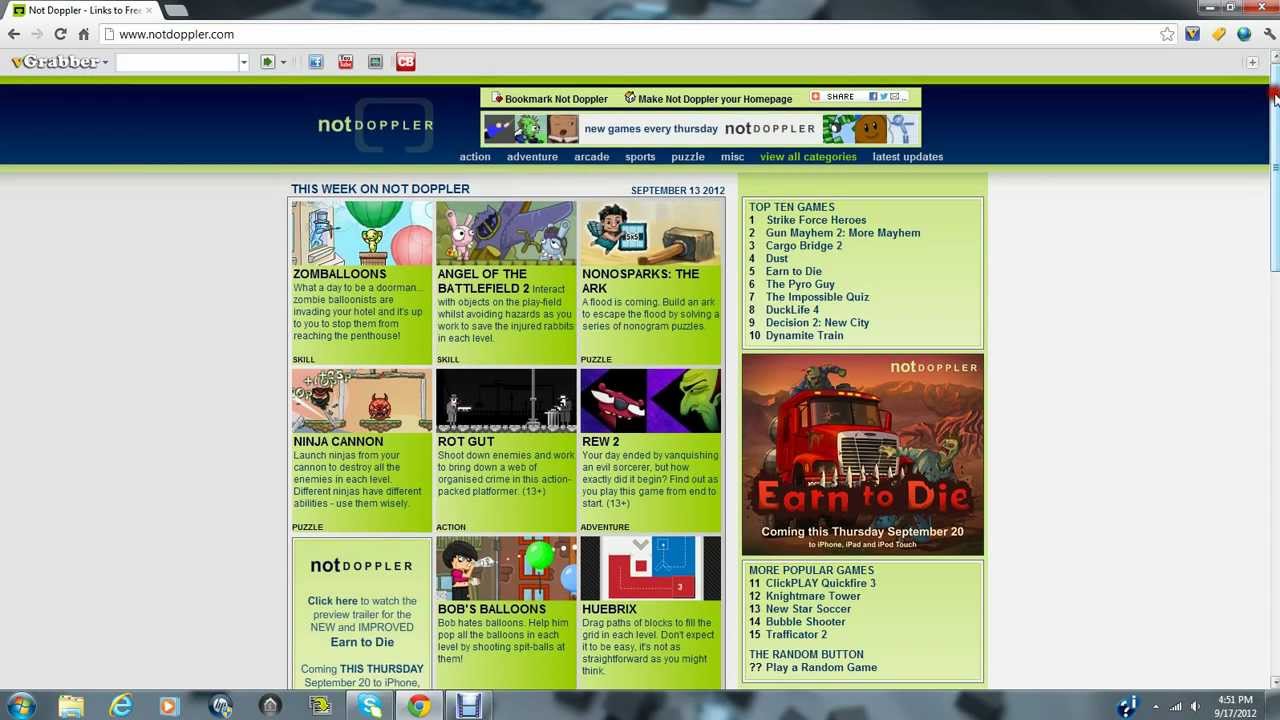
Task: Click the vGrabber search input field
Action: point(176,62)
